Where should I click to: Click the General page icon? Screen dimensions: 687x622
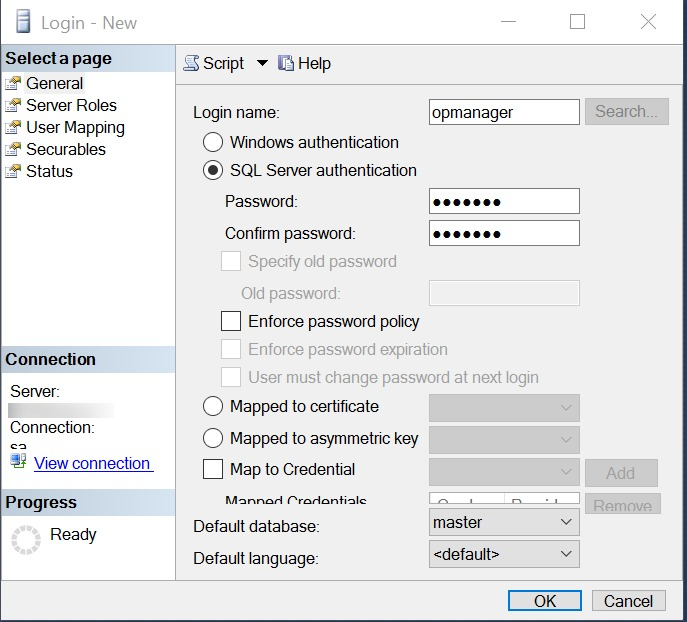coord(13,83)
